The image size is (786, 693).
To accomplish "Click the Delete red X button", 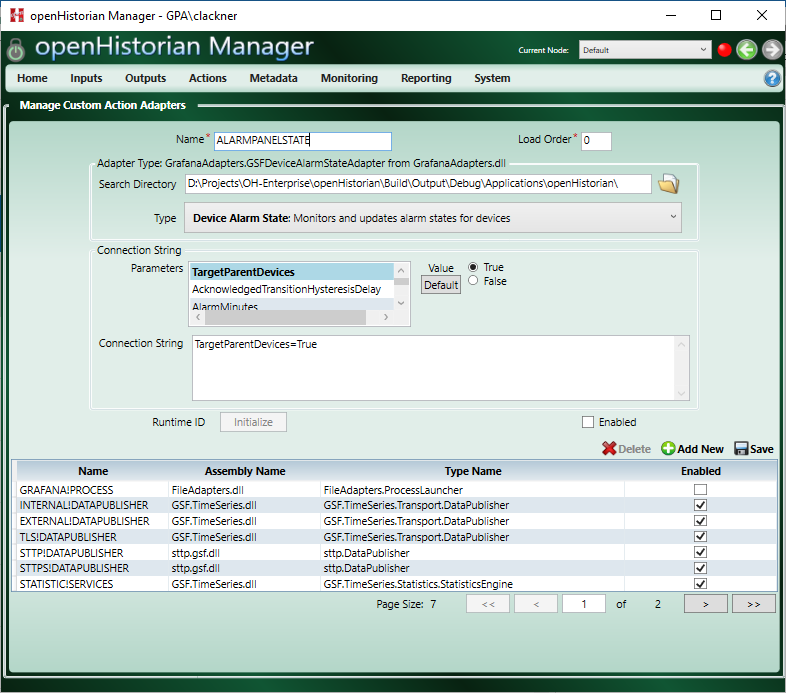I will pyautogui.click(x=626, y=449).
